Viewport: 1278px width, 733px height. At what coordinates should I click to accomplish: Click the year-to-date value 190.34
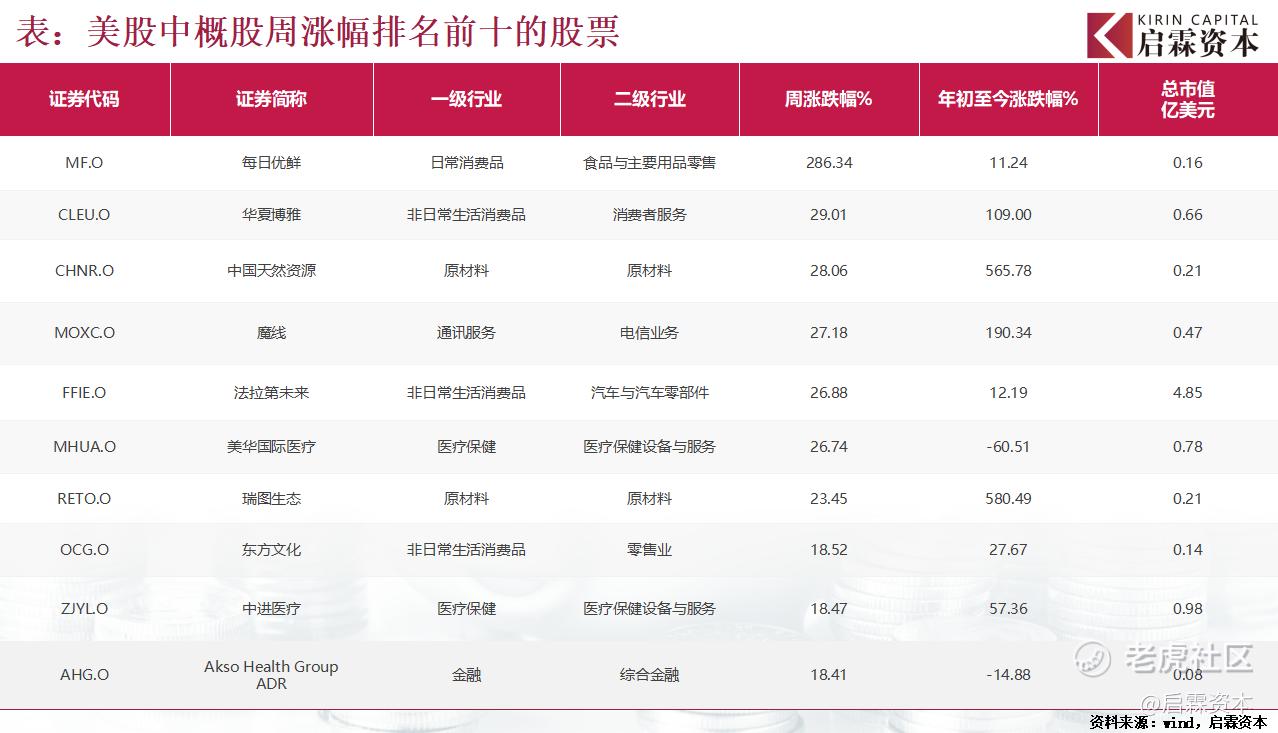pyautogui.click(x=1008, y=332)
